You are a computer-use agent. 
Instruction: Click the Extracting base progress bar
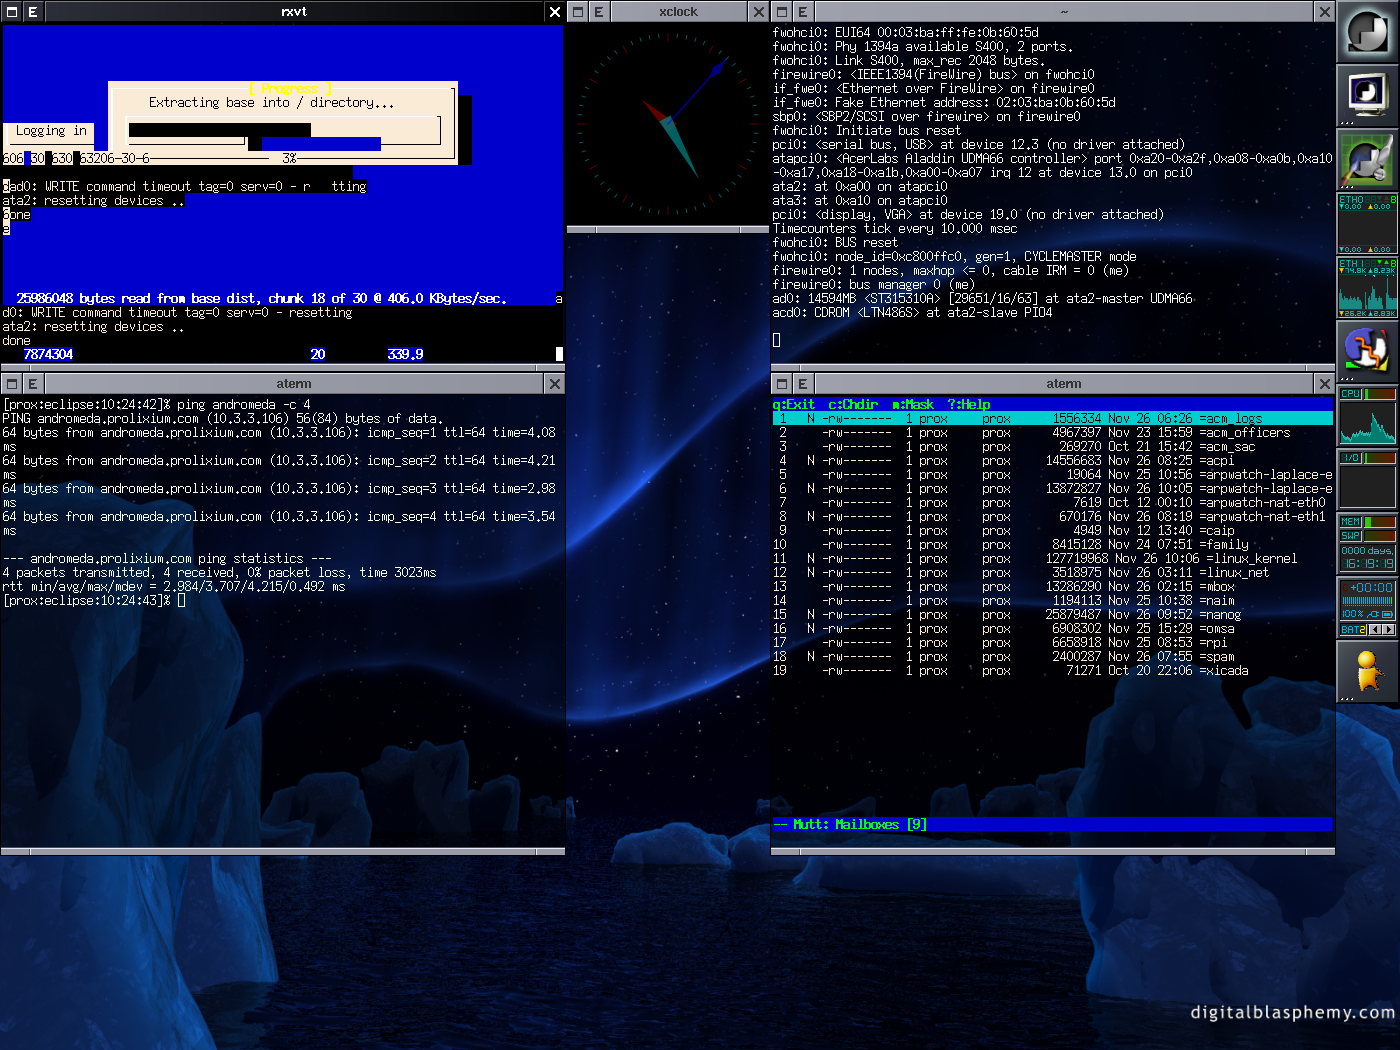(x=283, y=130)
